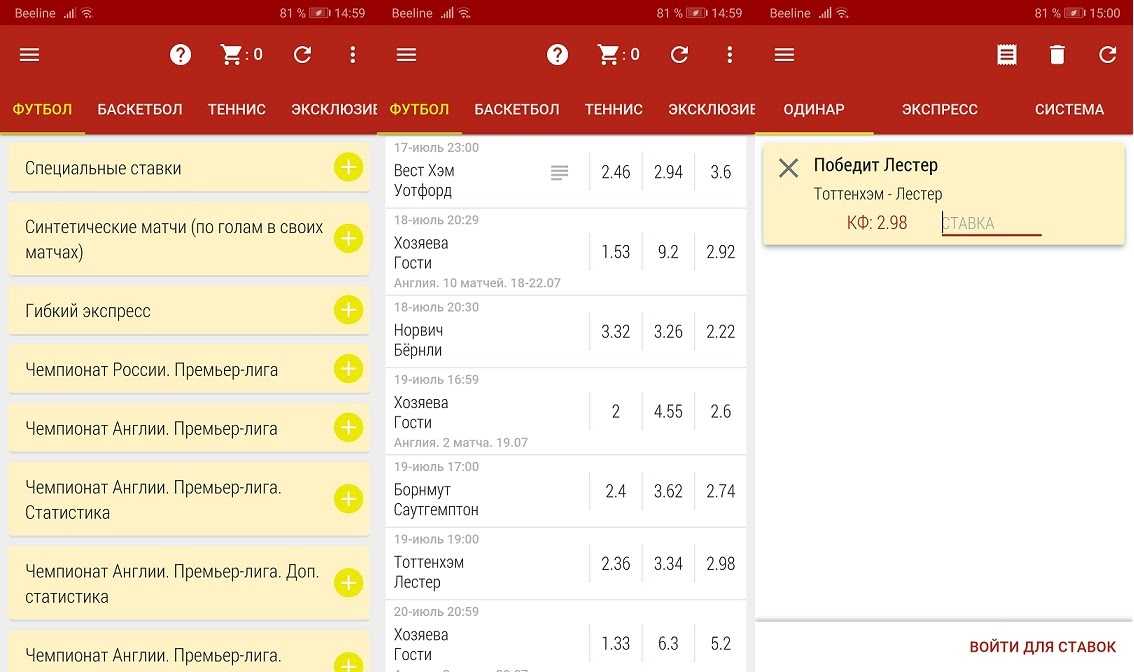
Task: Open hamburger menu on the match odds screen
Action: [x=406, y=54]
